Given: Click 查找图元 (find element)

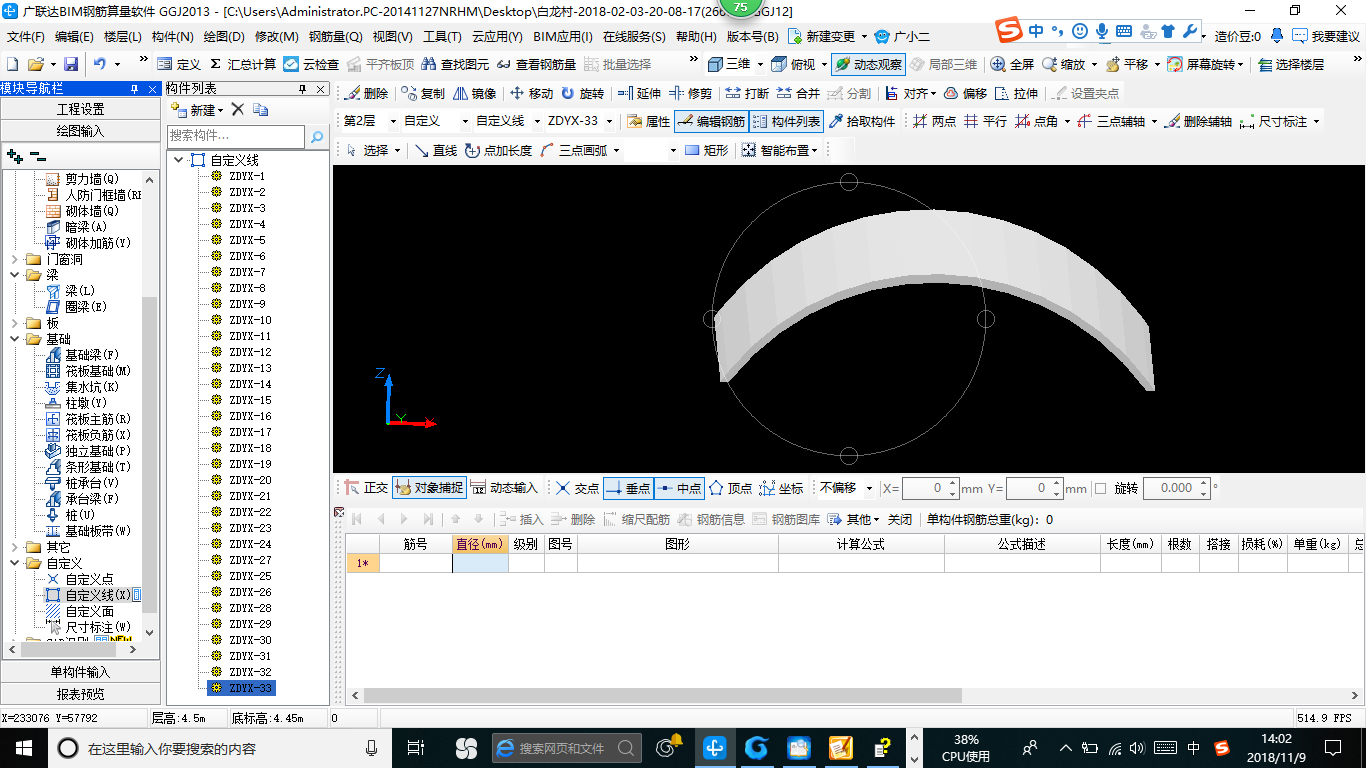Looking at the screenshot, I should coord(456,64).
